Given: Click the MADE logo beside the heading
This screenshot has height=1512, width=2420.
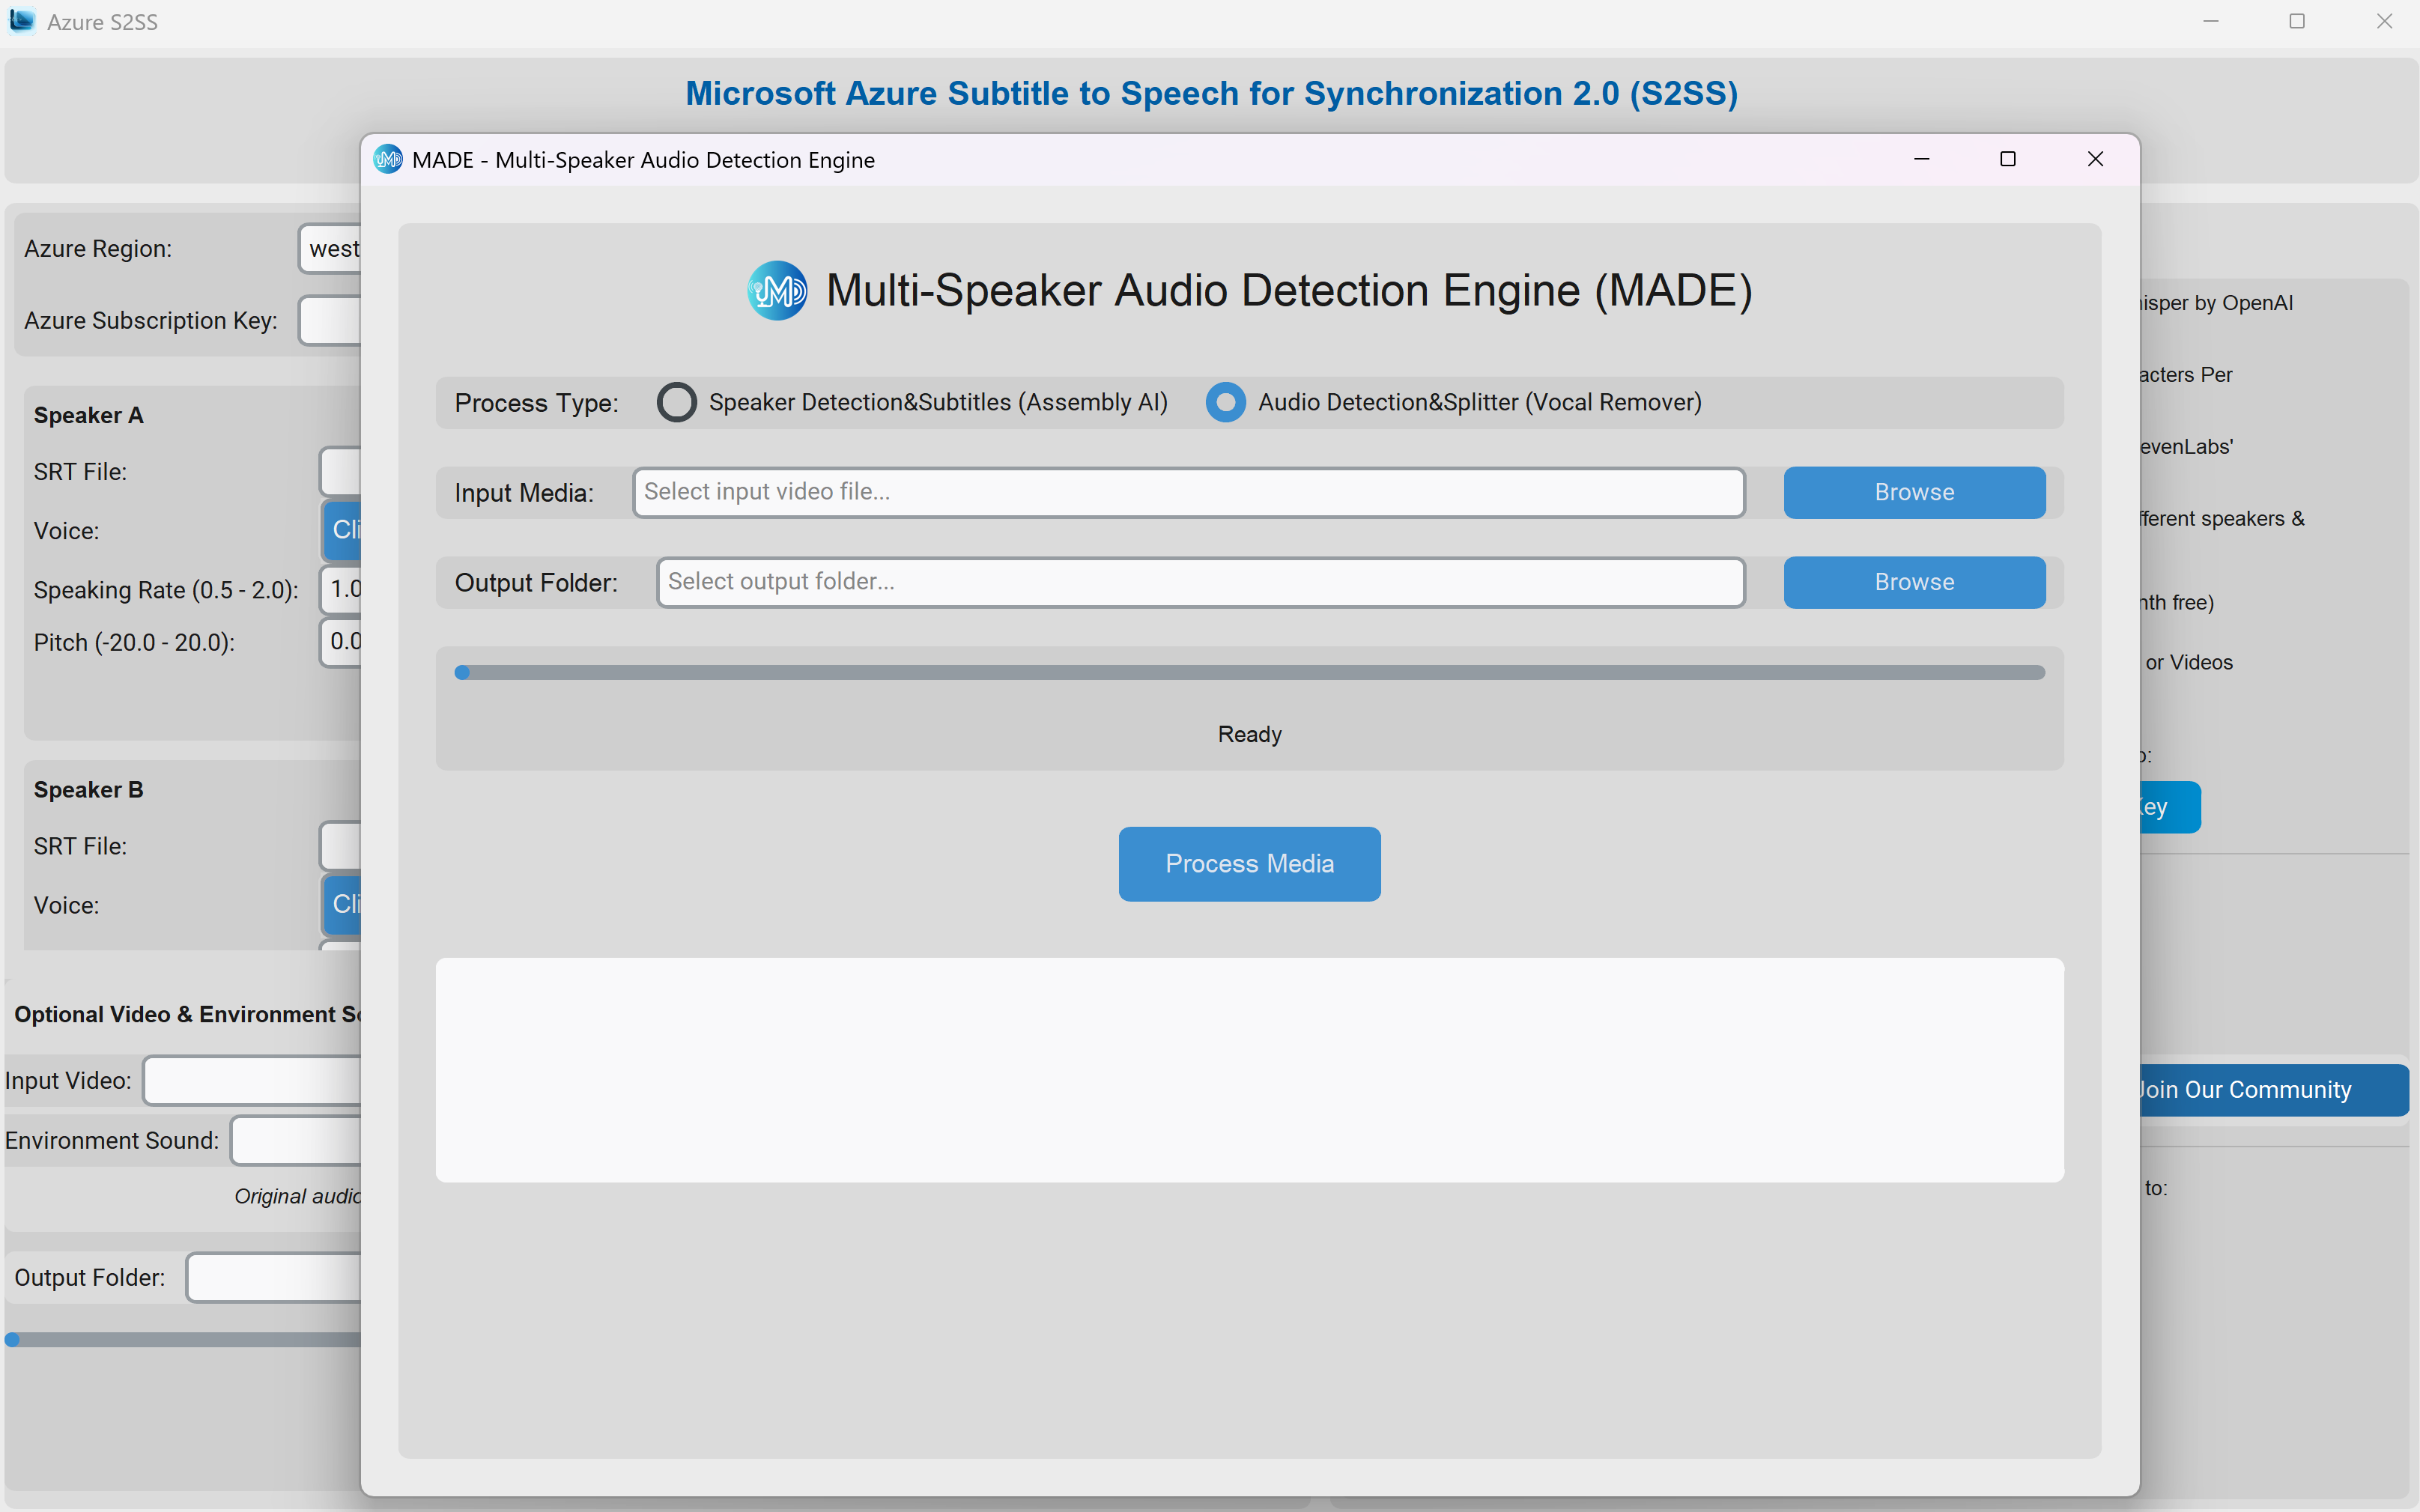Looking at the screenshot, I should [x=777, y=291].
